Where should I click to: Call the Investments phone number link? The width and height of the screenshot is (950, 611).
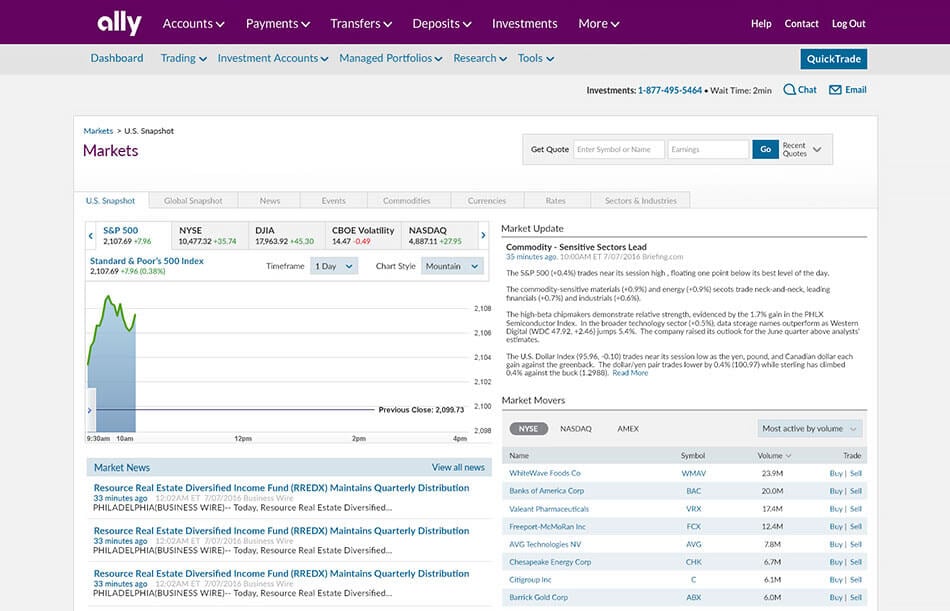(669, 90)
